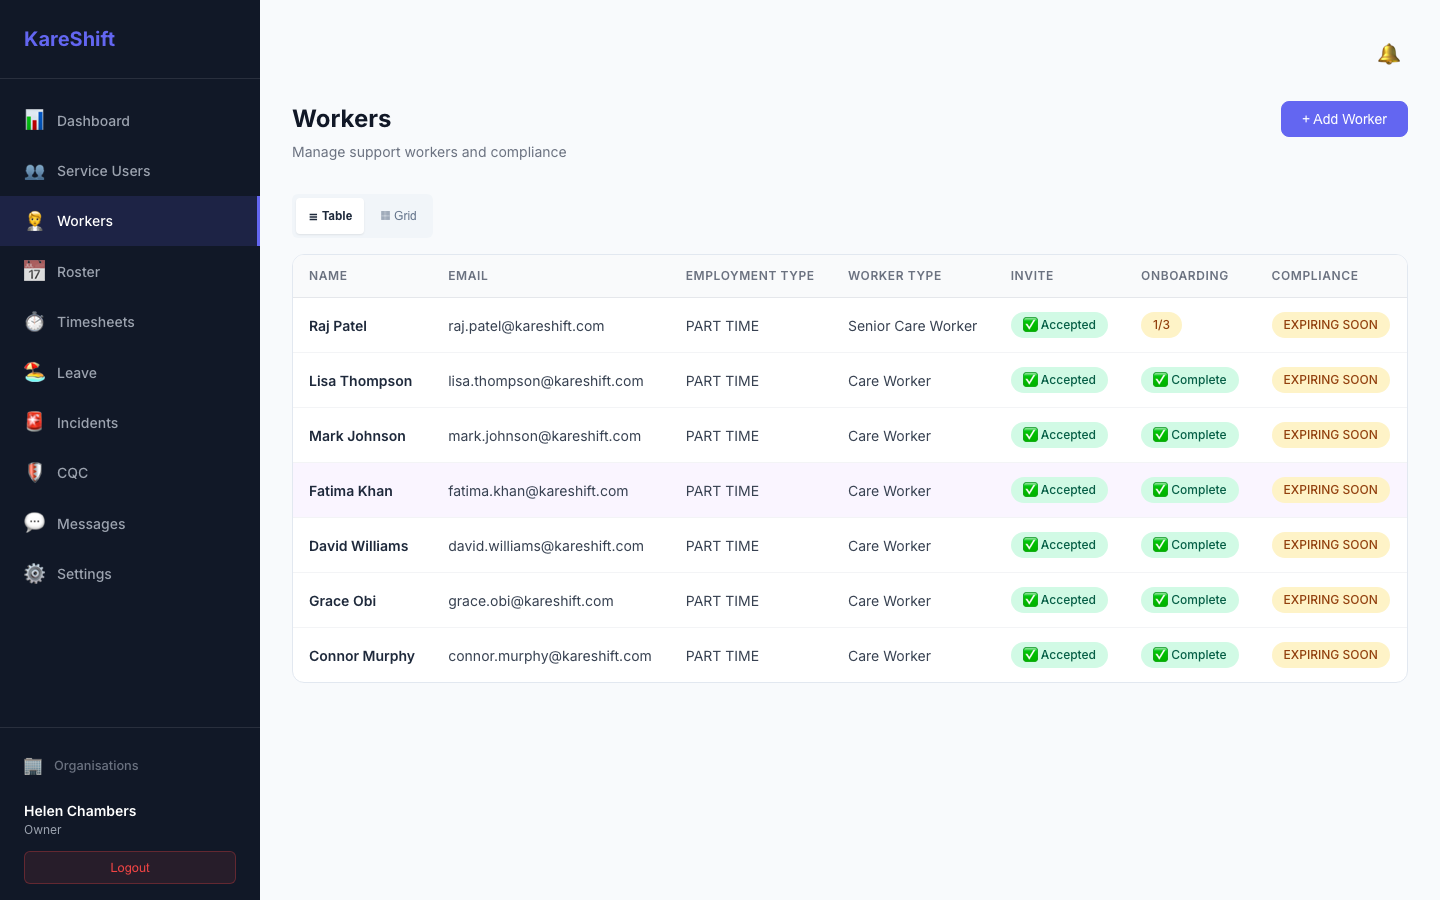Click email raj.patel@kareshift.com
This screenshot has height=900, width=1440.
[526, 326]
